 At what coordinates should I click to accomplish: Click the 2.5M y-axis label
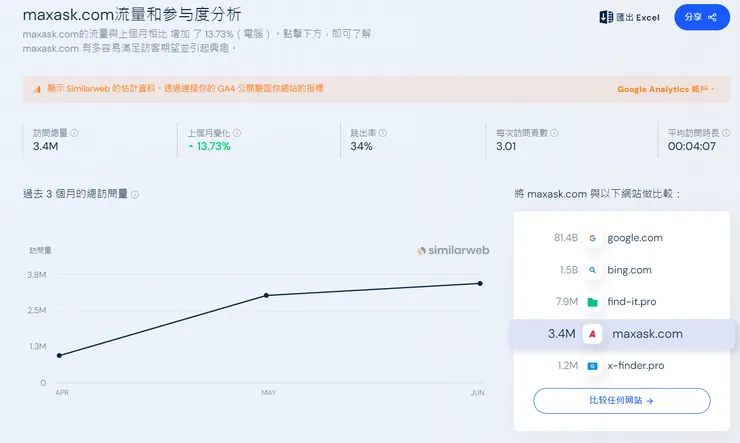pos(37,310)
